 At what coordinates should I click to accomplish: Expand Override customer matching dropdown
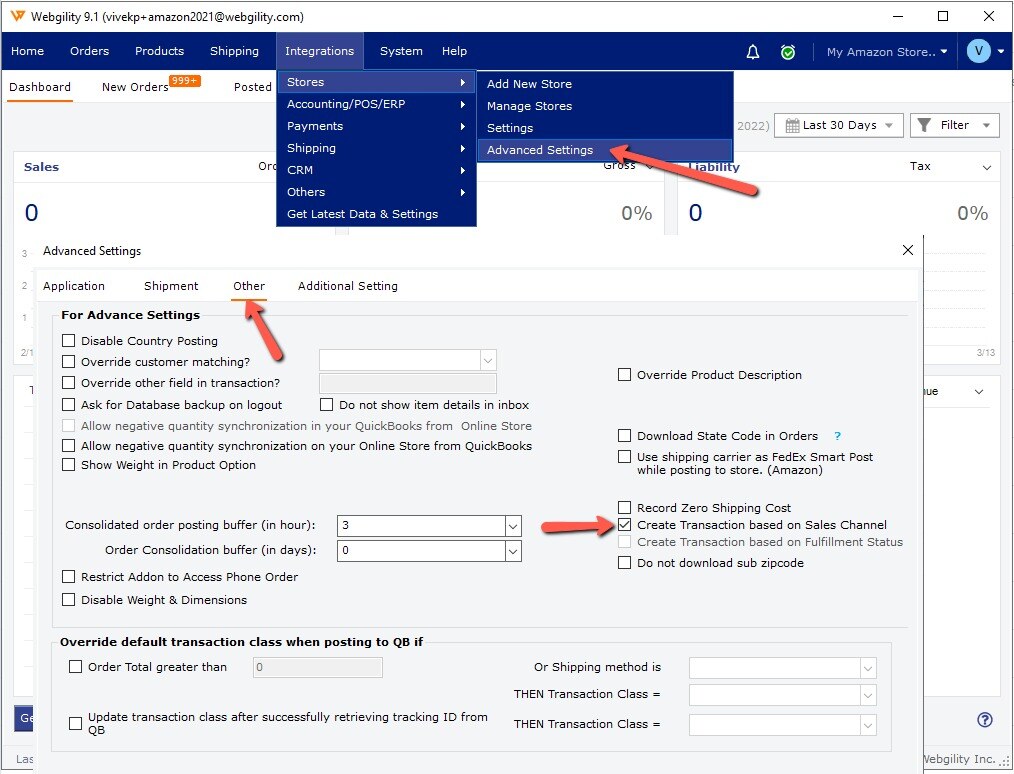pos(488,360)
